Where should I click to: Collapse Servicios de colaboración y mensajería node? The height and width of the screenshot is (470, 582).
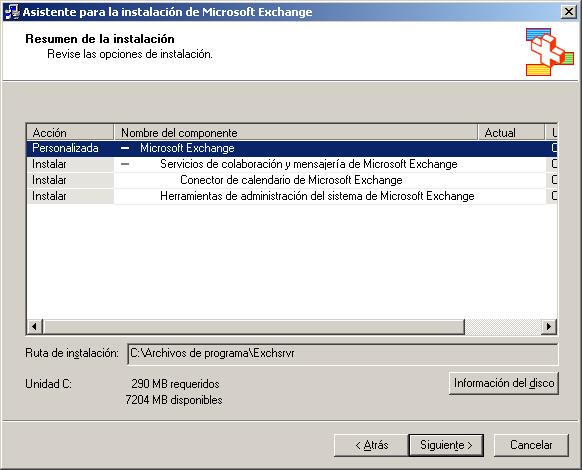coord(125,164)
